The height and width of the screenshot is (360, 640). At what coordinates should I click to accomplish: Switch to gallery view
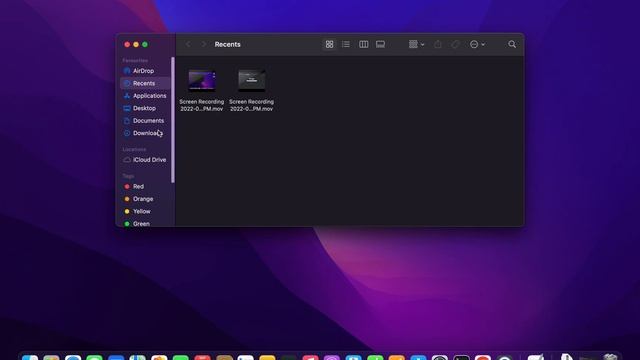[x=380, y=44]
